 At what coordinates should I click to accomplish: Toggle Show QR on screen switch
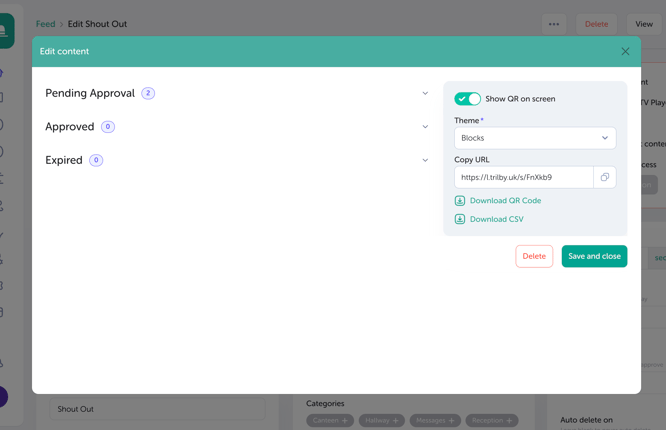click(x=467, y=99)
